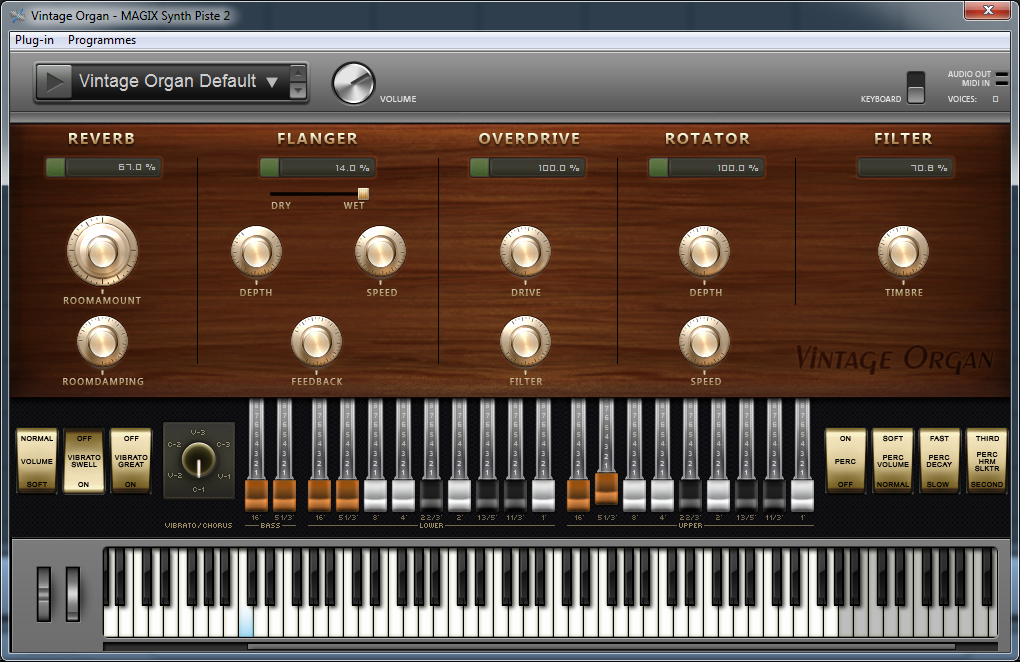The width and height of the screenshot is (1020, 662).
Task: Click the master Volume knob
Action: [x=353, y=80]
